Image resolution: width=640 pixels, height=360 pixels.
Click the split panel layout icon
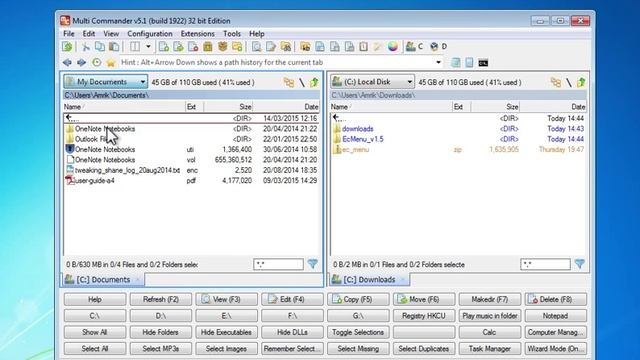pyautogui.click(x=135, y=47)
